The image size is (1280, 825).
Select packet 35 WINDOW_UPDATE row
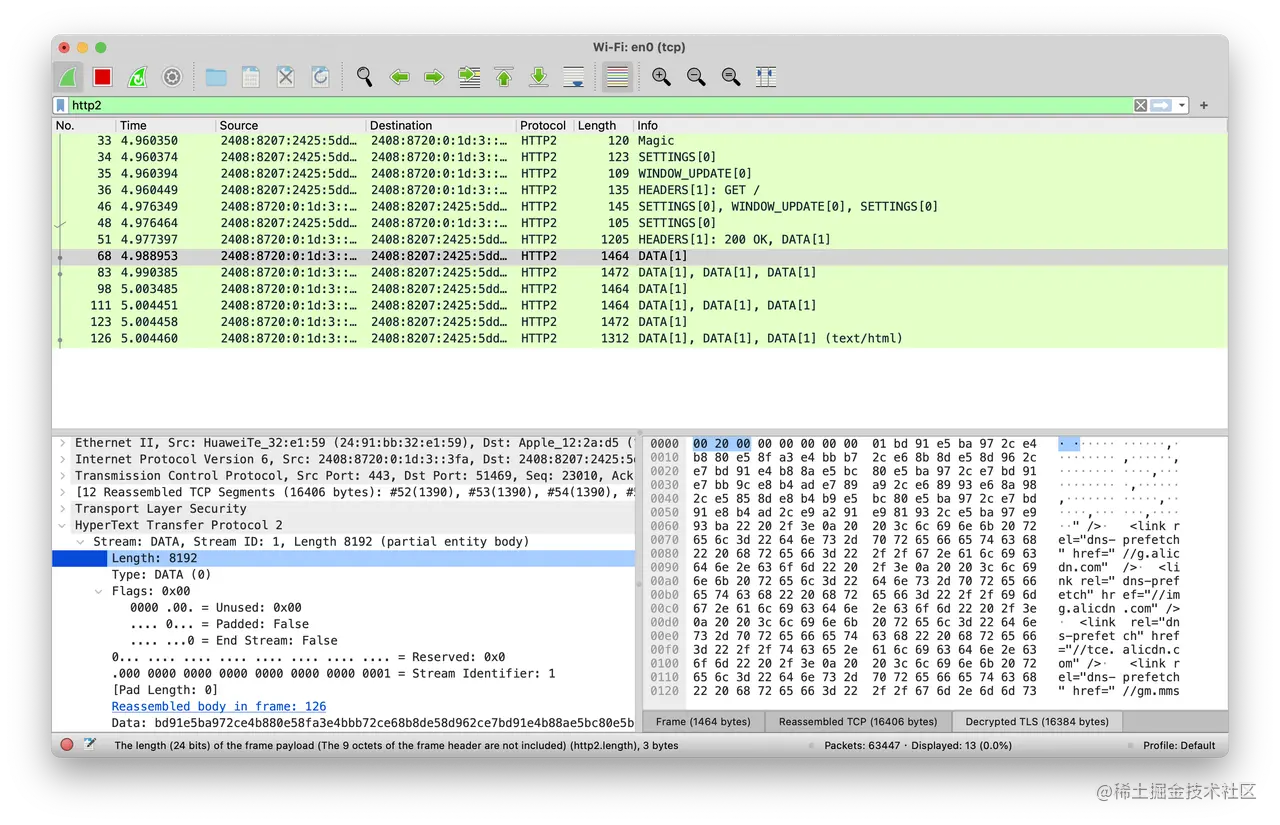(640, 174)
